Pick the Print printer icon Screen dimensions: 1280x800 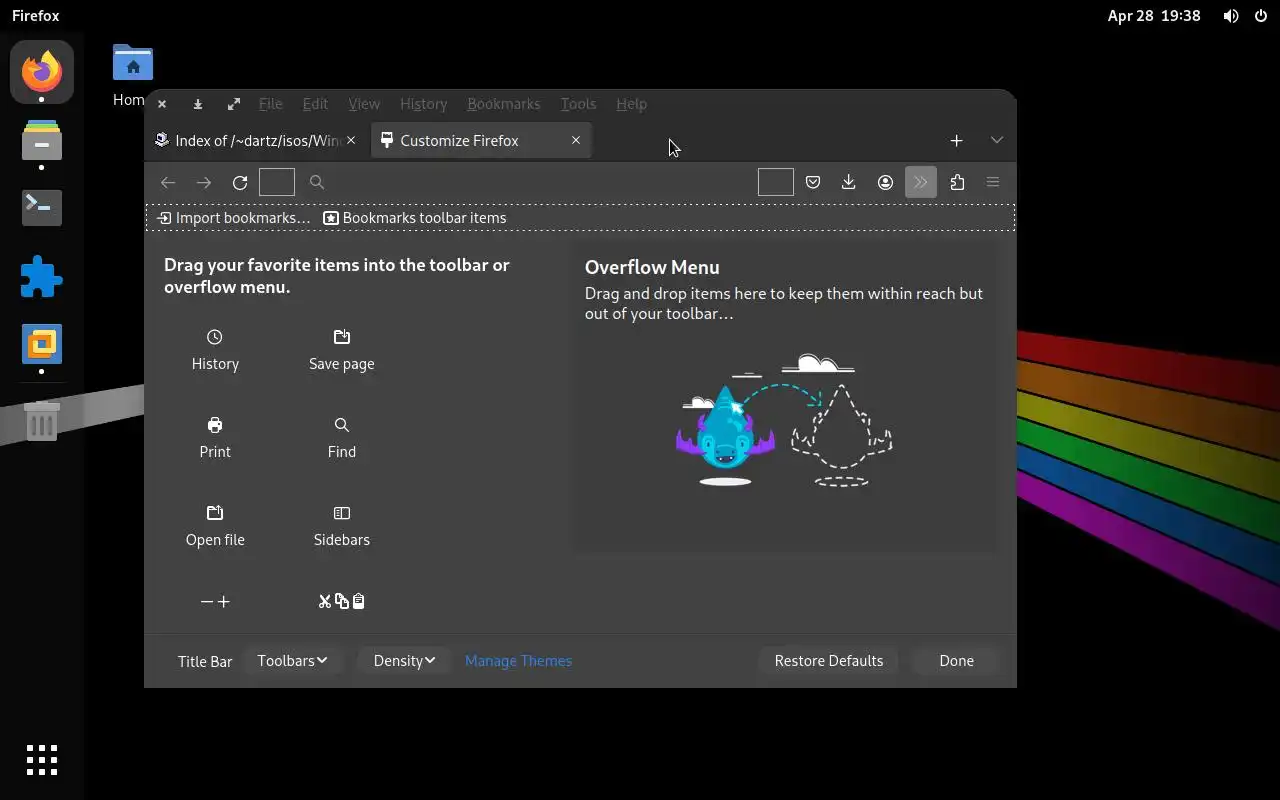[x=215, y=425]
